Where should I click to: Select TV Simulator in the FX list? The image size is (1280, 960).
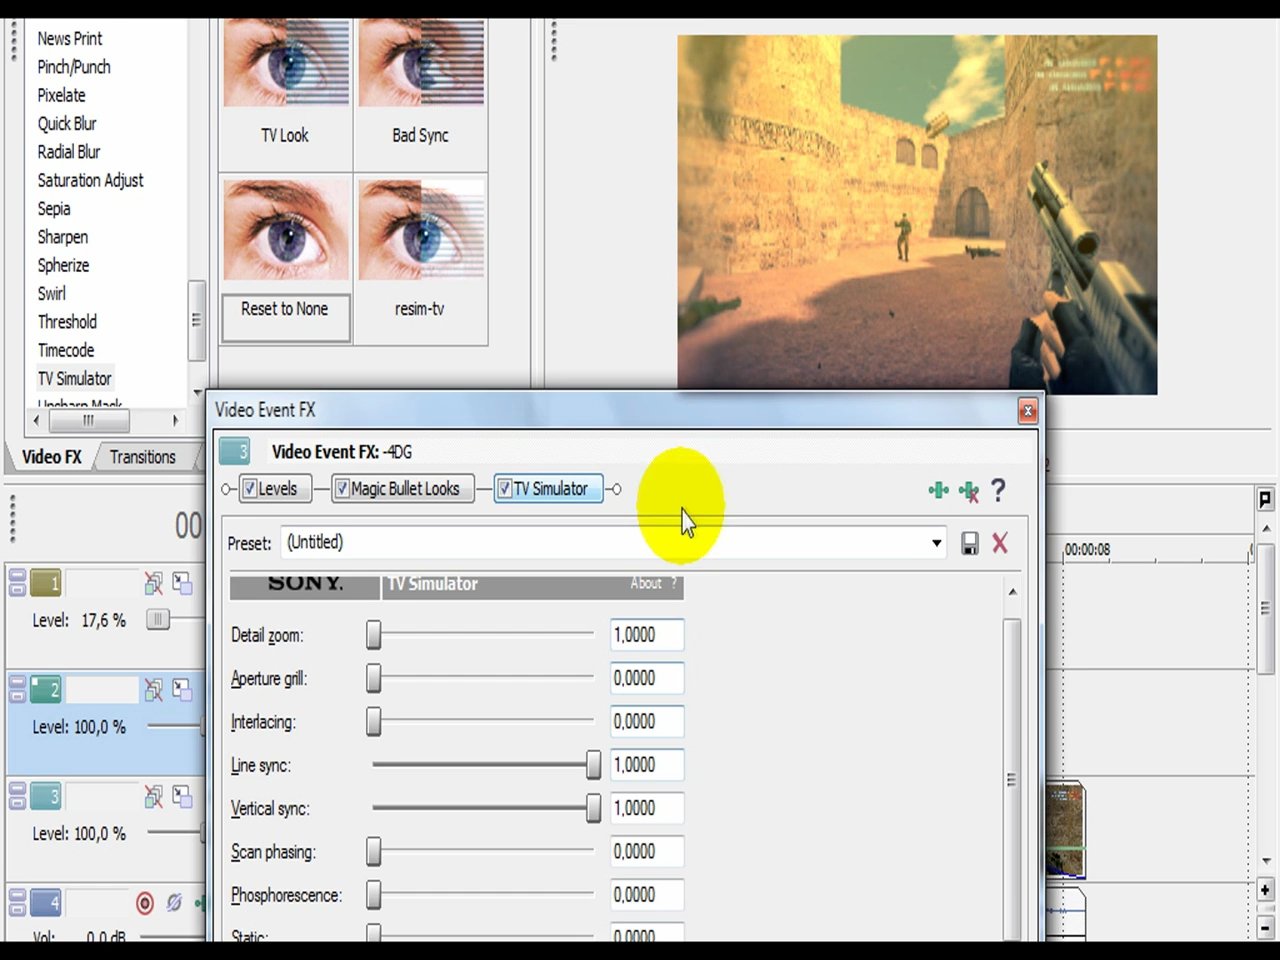(x=75, y=379)
